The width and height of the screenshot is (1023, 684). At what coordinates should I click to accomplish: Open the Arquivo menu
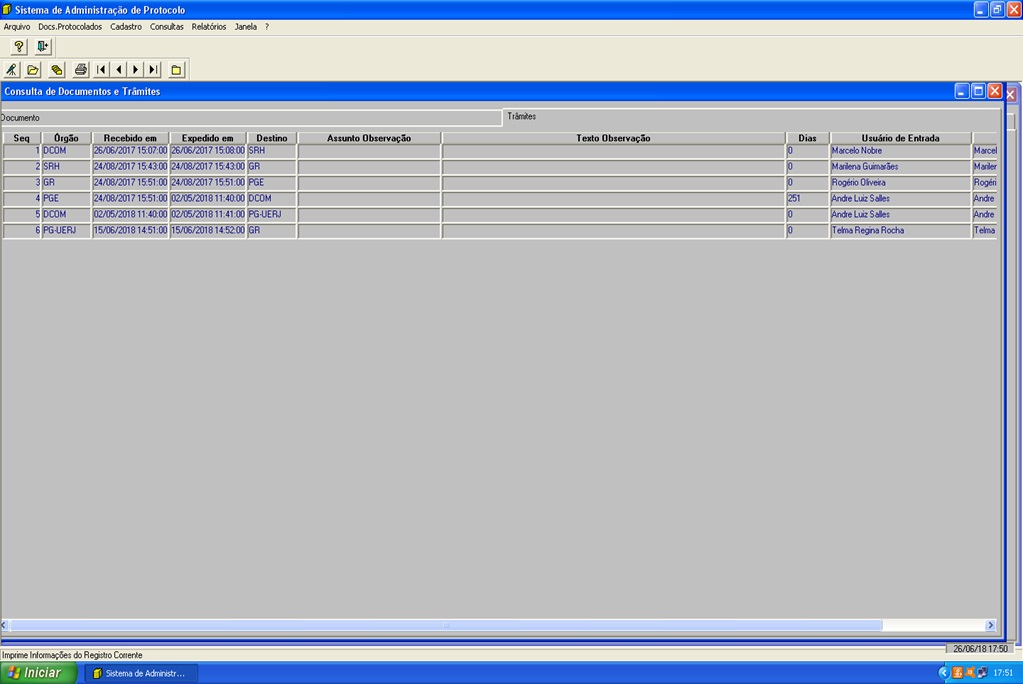[17, 27]
